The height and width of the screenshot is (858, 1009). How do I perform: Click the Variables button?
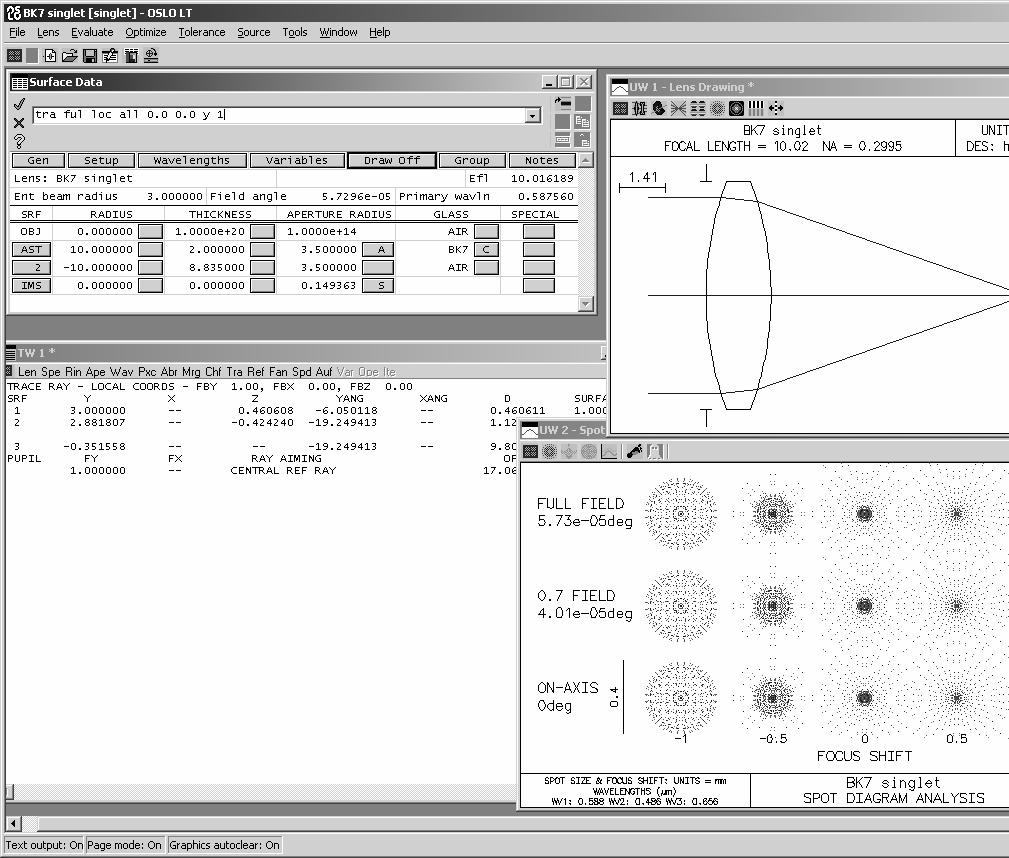[297, 160]
